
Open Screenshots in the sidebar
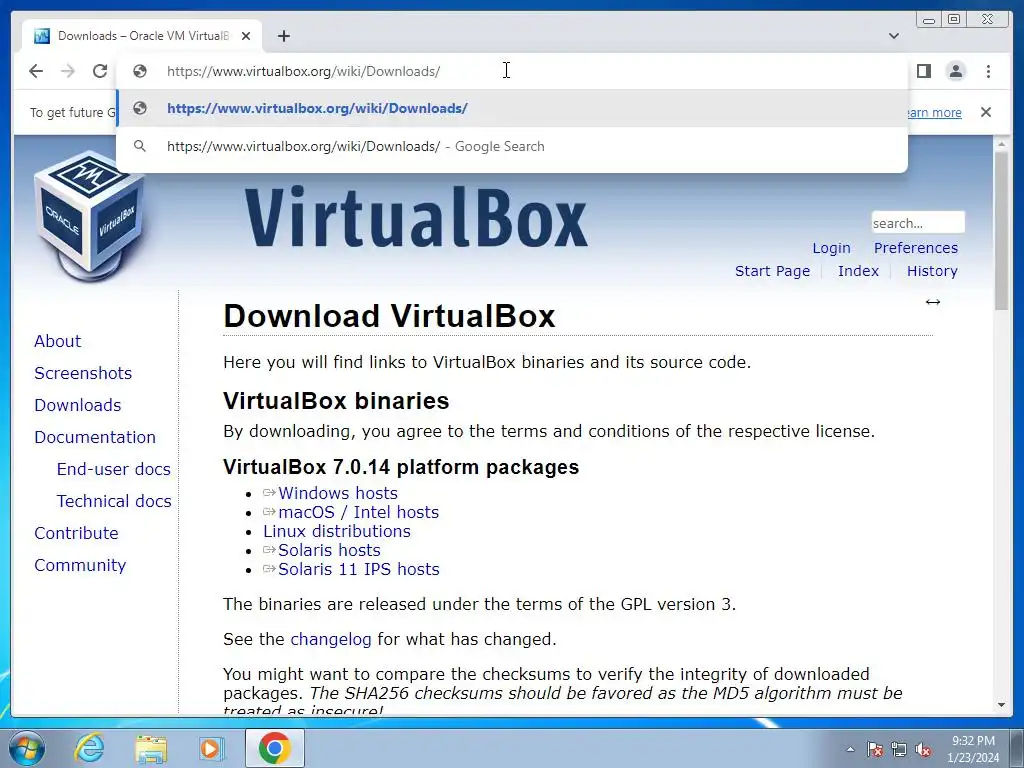pos(83,373)
